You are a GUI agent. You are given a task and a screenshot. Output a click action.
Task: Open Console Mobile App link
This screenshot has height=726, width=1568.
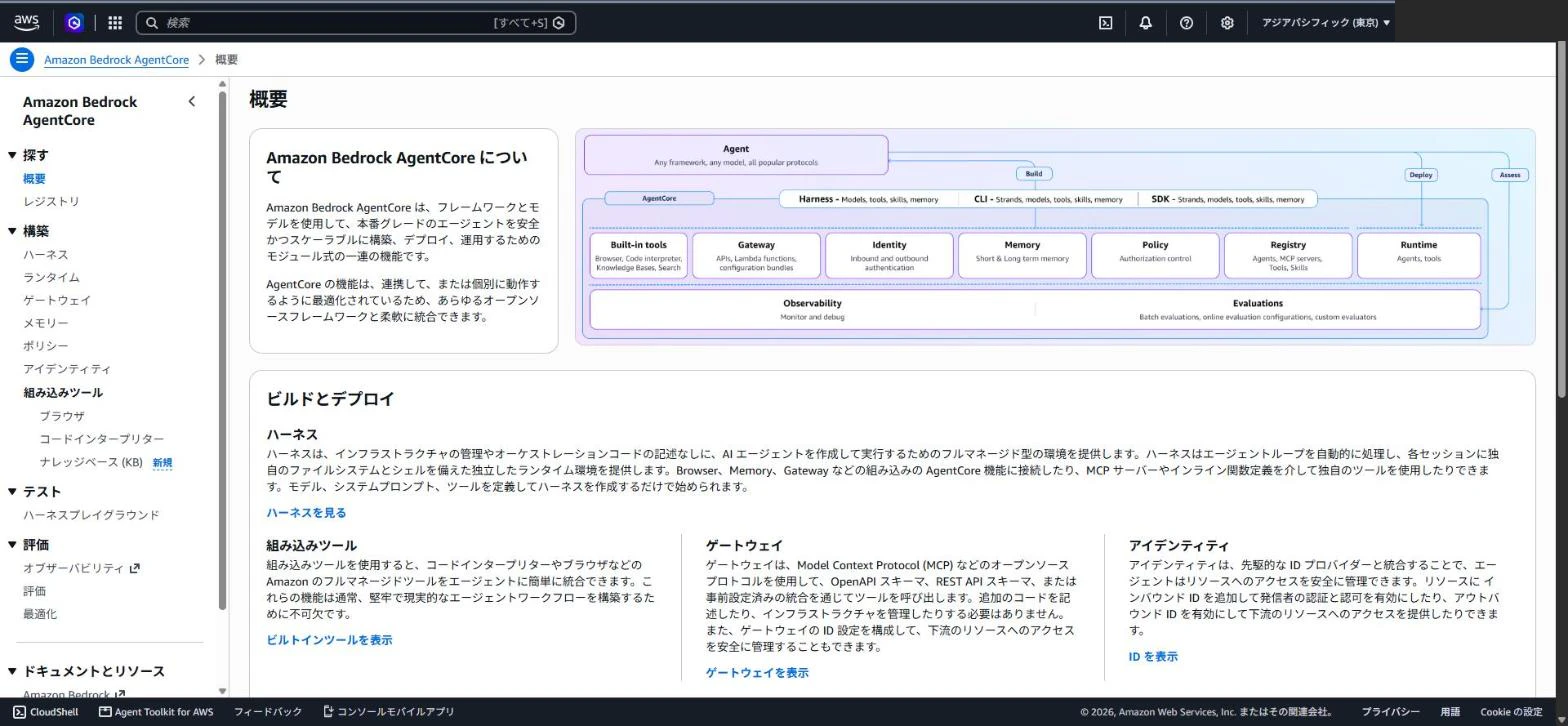[388, 712]
